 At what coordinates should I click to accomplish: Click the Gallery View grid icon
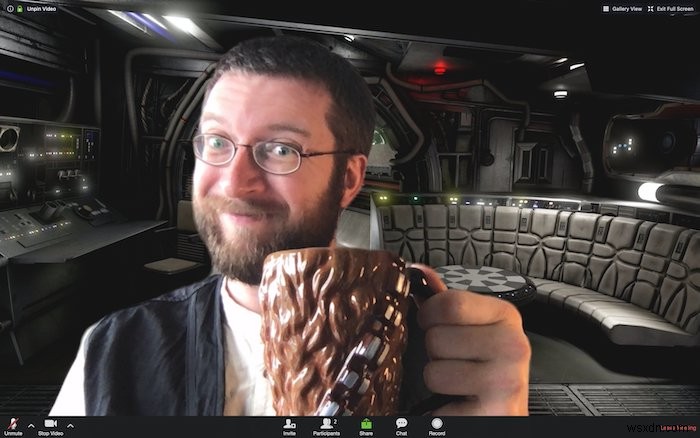606,8
